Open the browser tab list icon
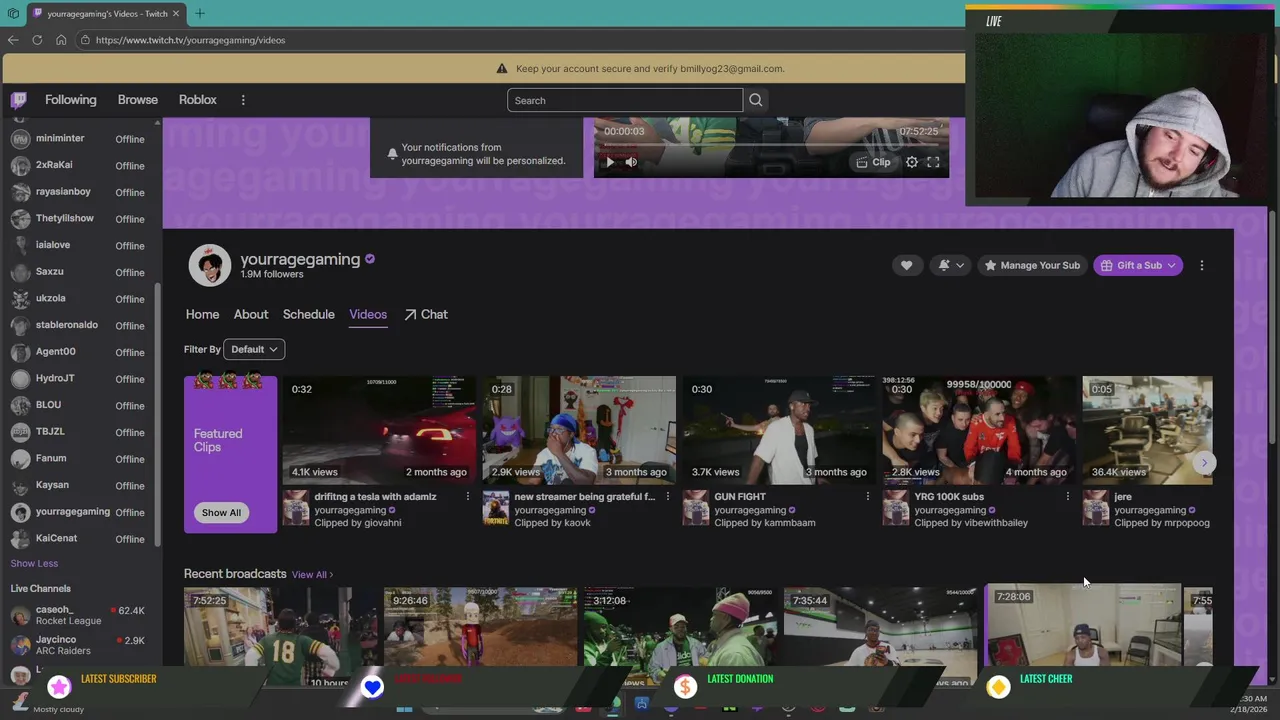 click(x=13, y=13)
